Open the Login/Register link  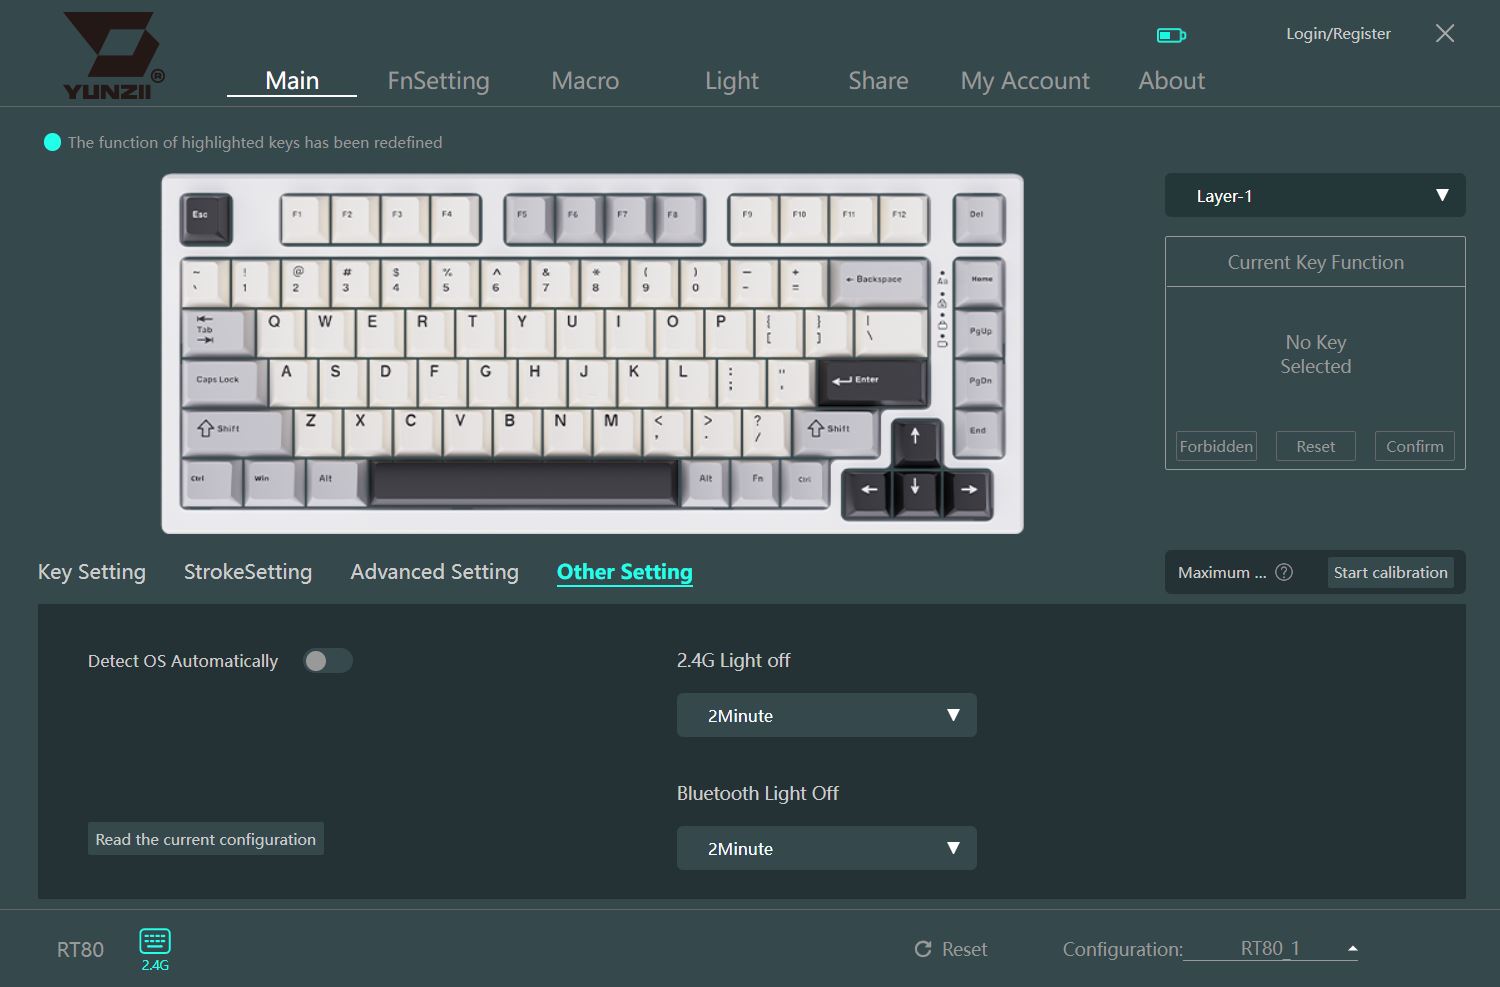[x=1338, y=34]
